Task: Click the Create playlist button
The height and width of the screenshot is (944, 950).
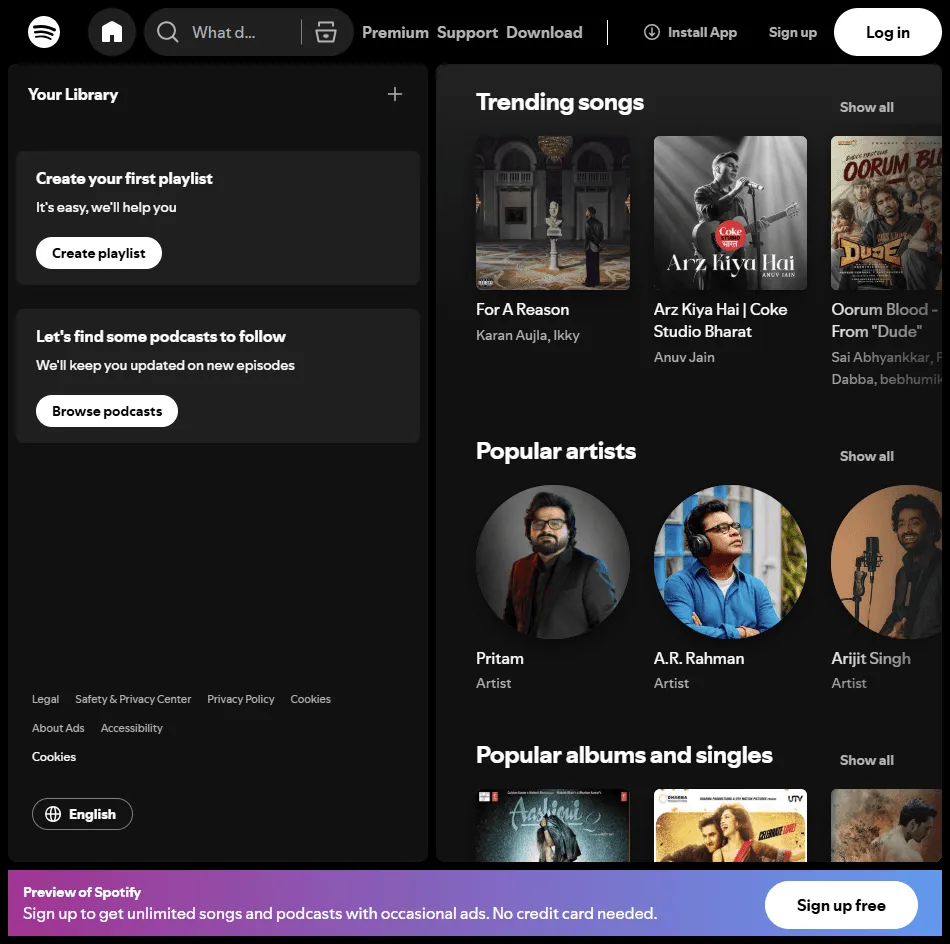Action: click(x=99, y=253)
